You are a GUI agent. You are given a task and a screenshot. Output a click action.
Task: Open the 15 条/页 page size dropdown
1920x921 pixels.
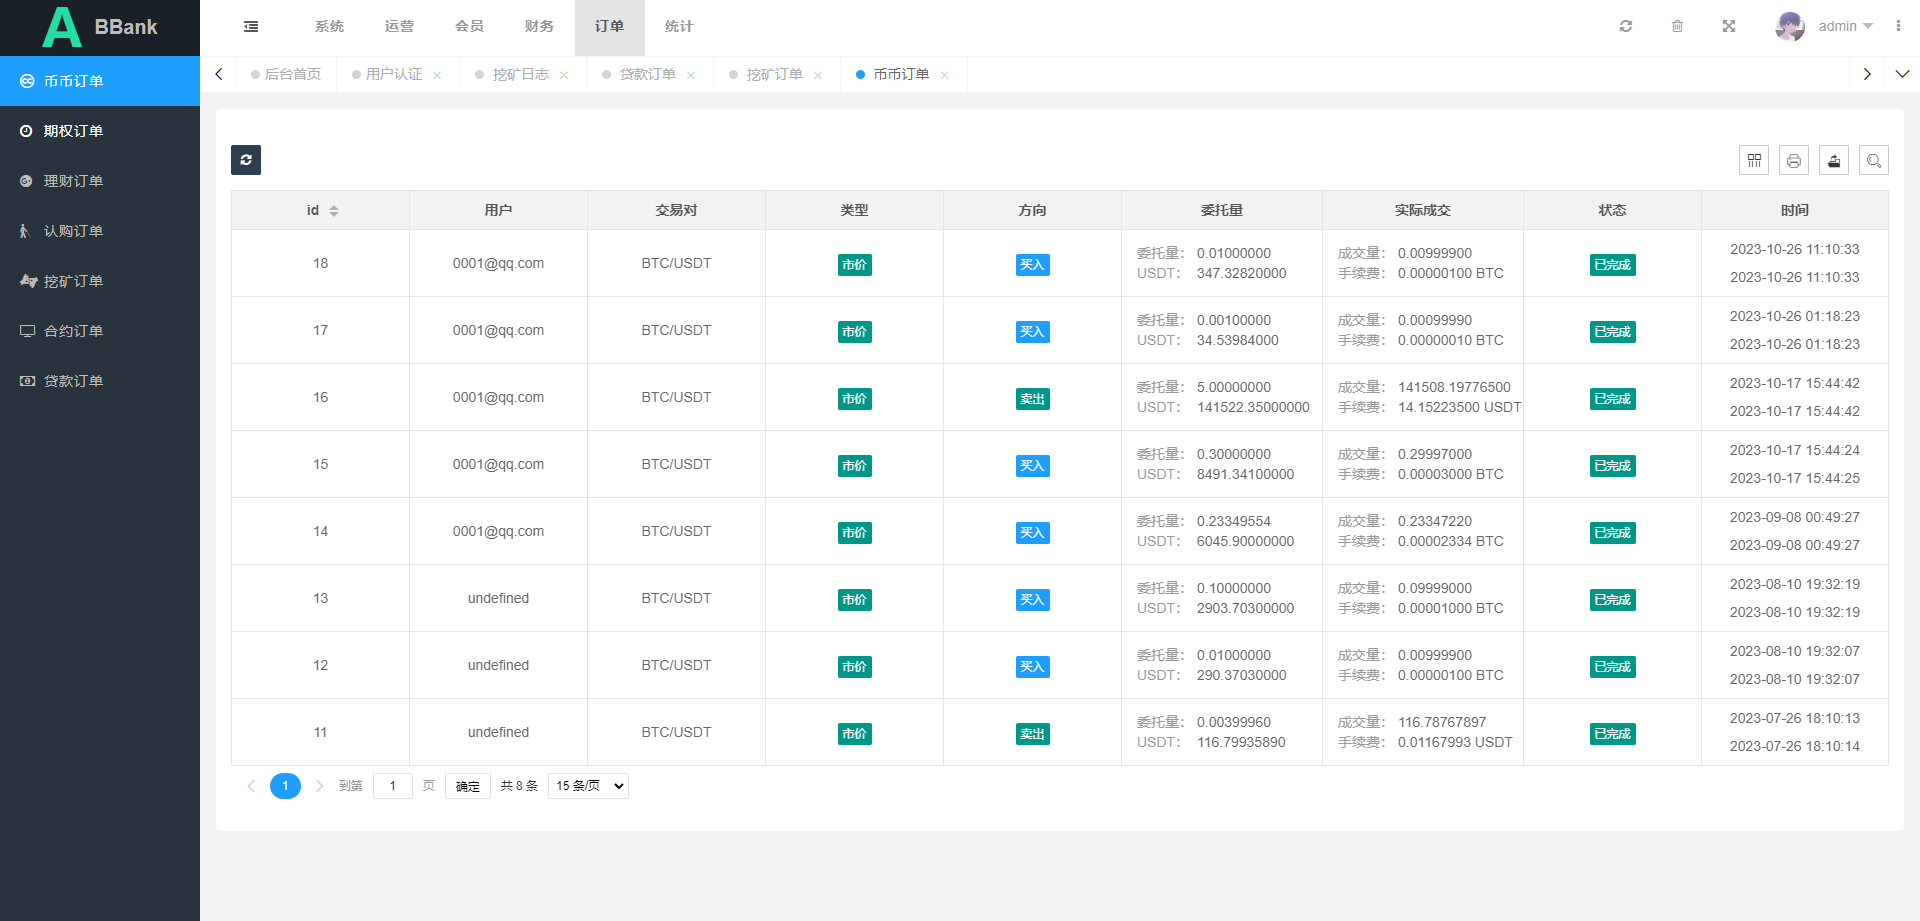click(x=588, y=786)
